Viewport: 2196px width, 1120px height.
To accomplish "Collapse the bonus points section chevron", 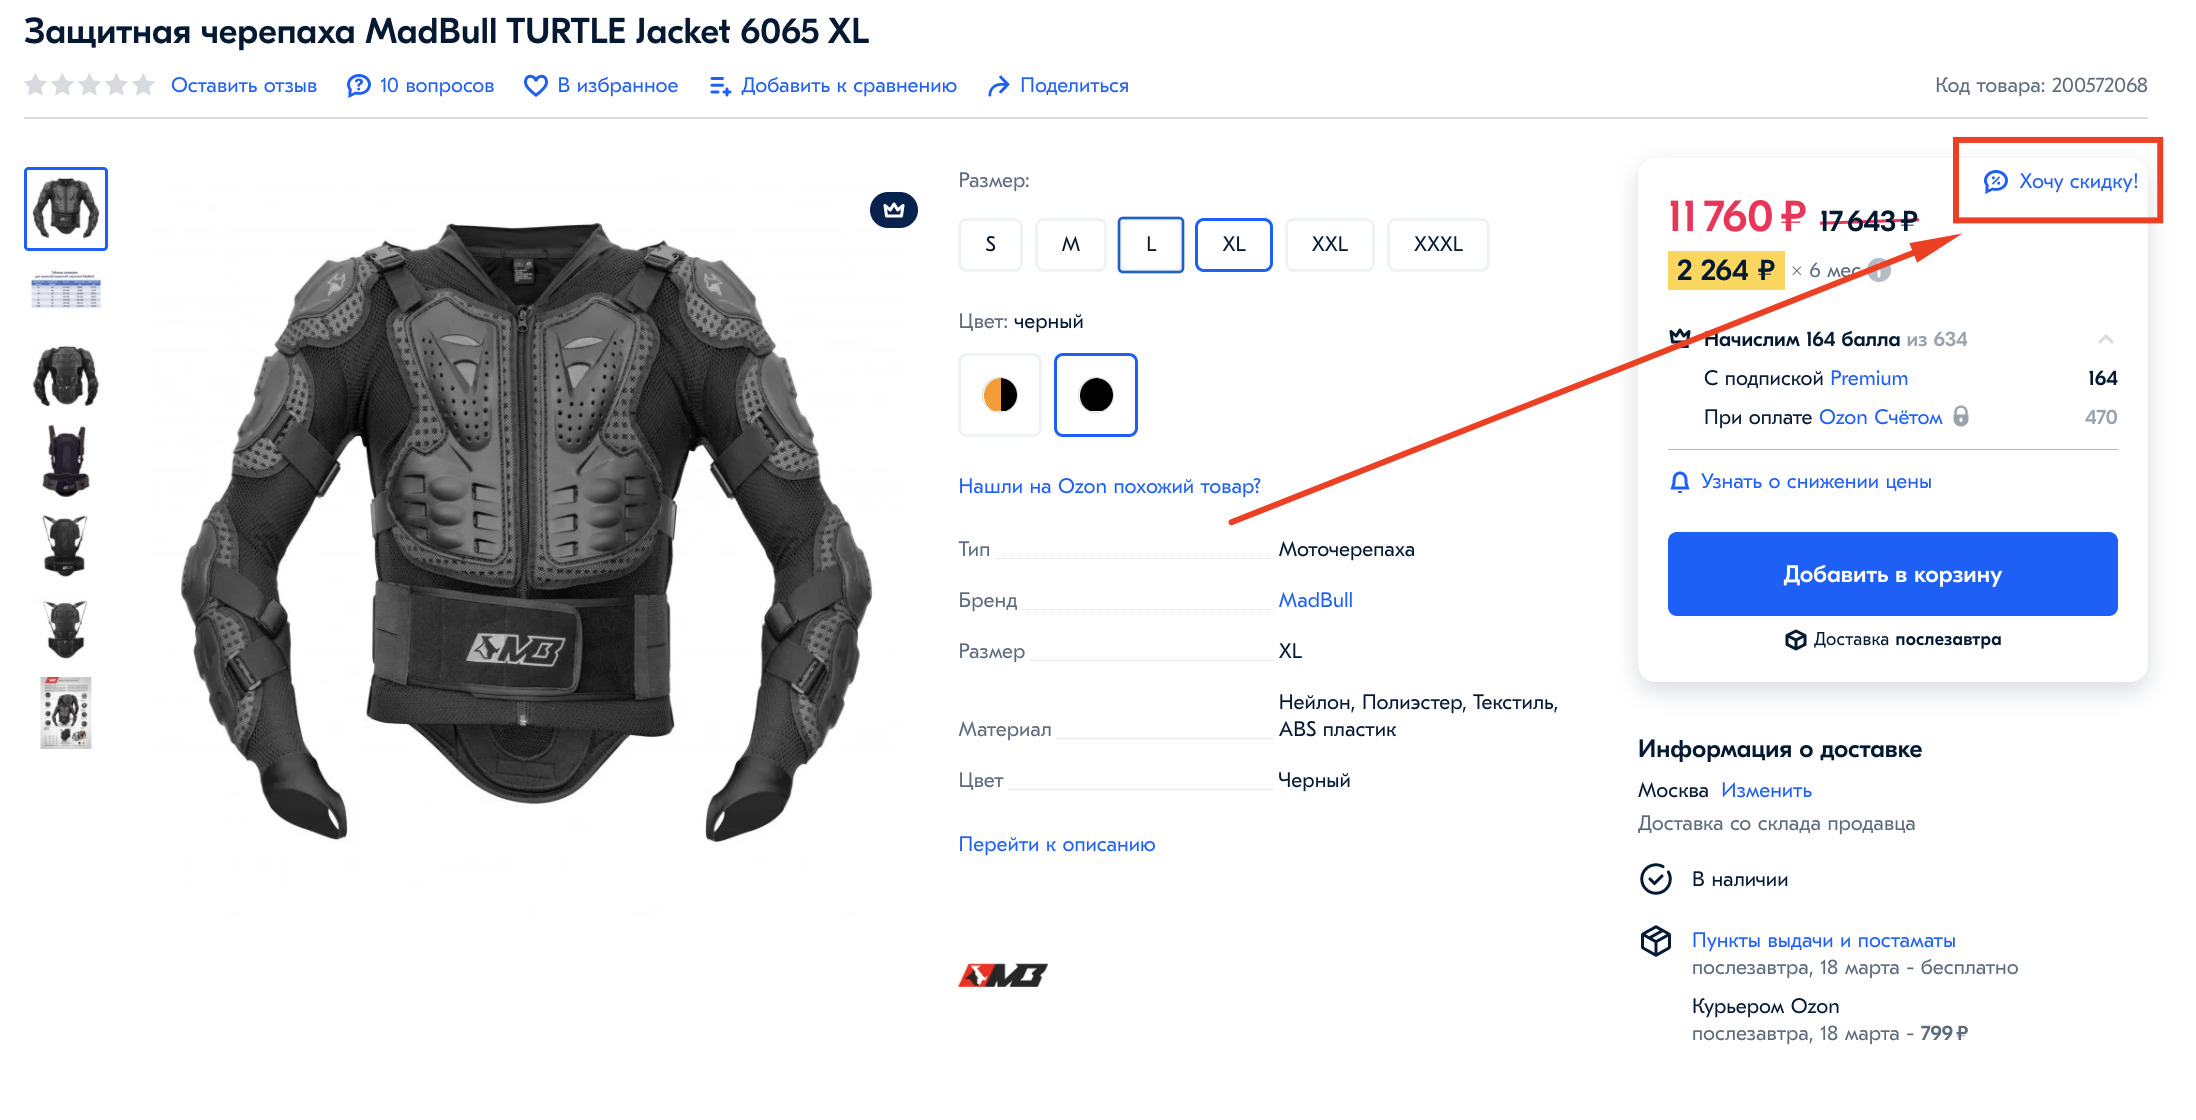I will [x=2105, y=339].
